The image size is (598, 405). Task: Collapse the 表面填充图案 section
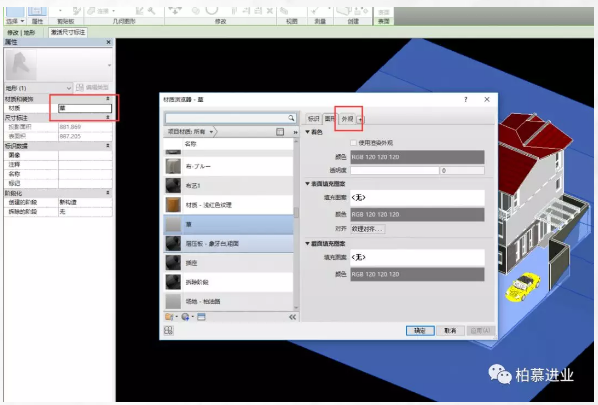pyautogui.click(x=307, y=184)
